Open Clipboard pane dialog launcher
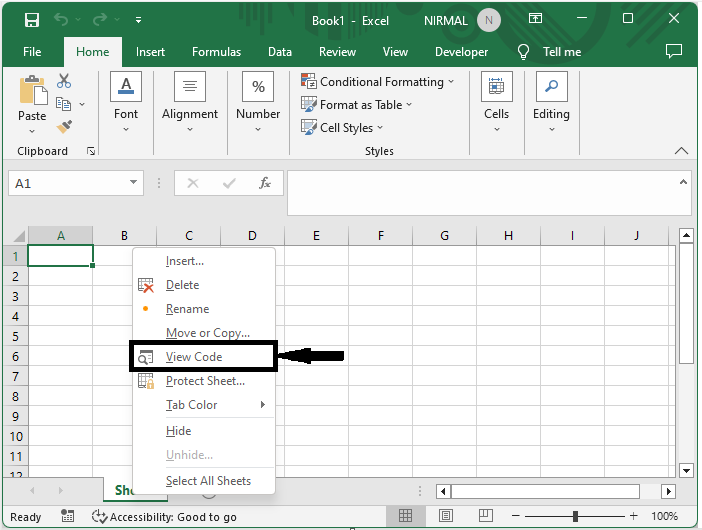The width and height of the screenshot is (702, 530). point(91,151)
